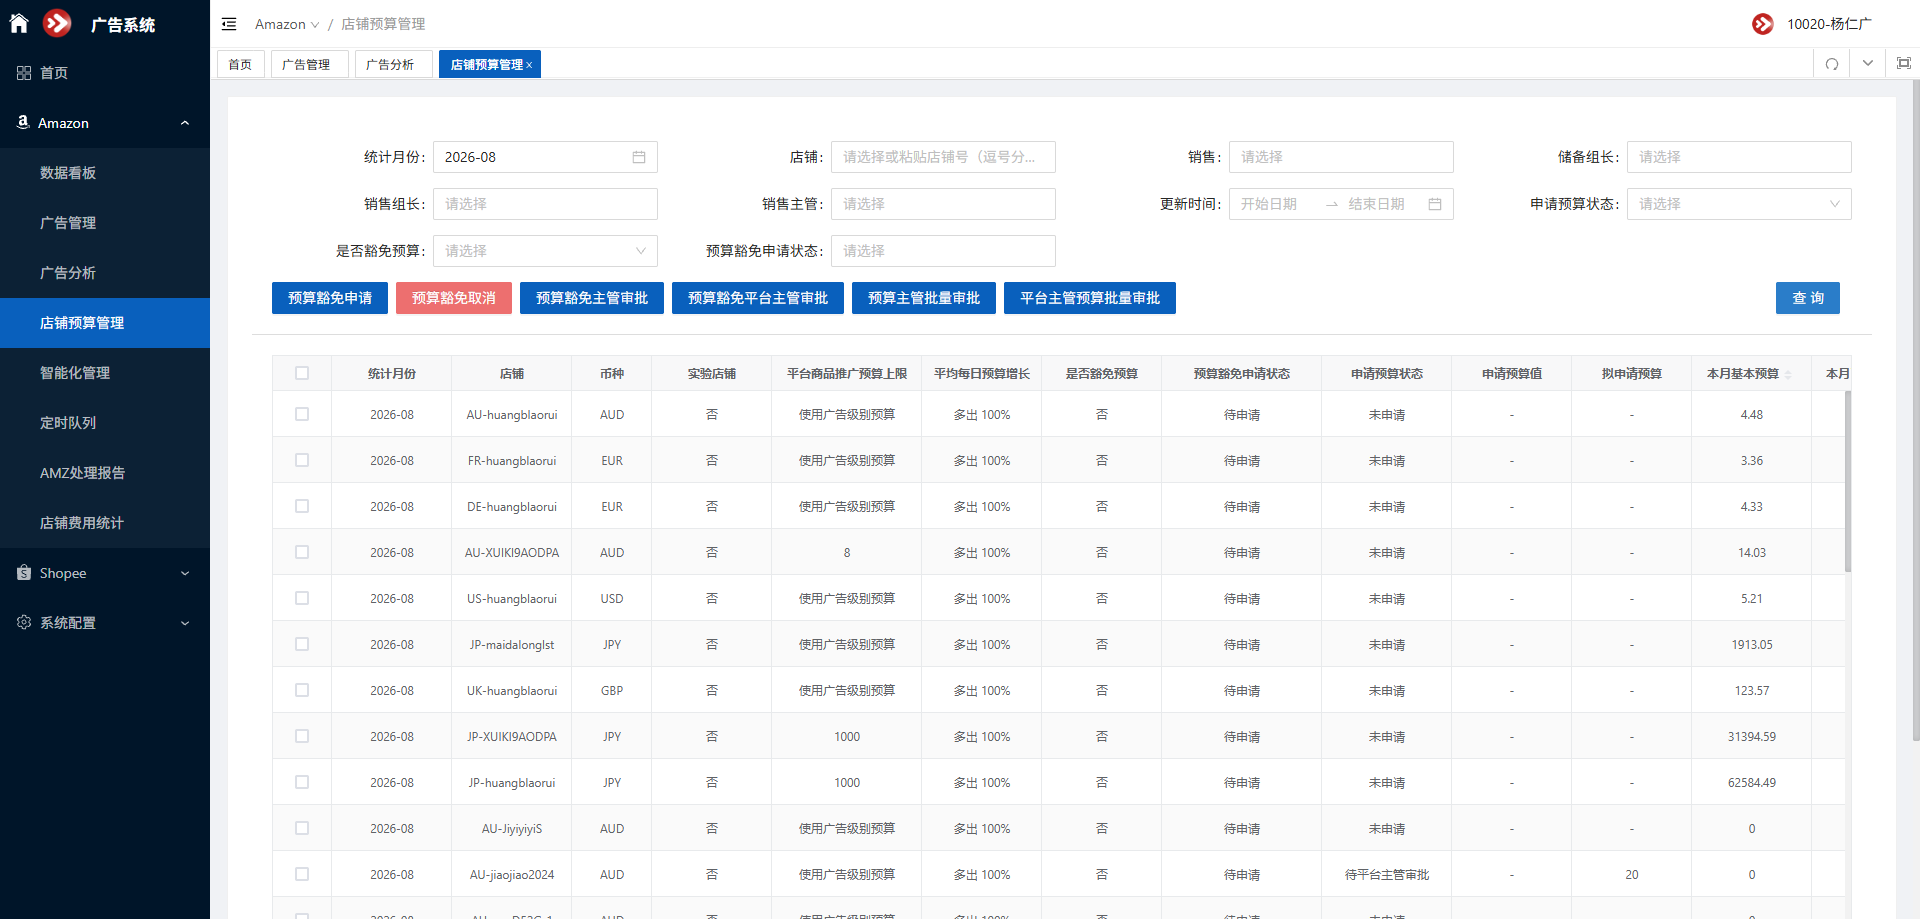The width and height of the screenshot is (1920, 919).
Task: Open 智能化管理 in the sidebar
Action: 105,373
